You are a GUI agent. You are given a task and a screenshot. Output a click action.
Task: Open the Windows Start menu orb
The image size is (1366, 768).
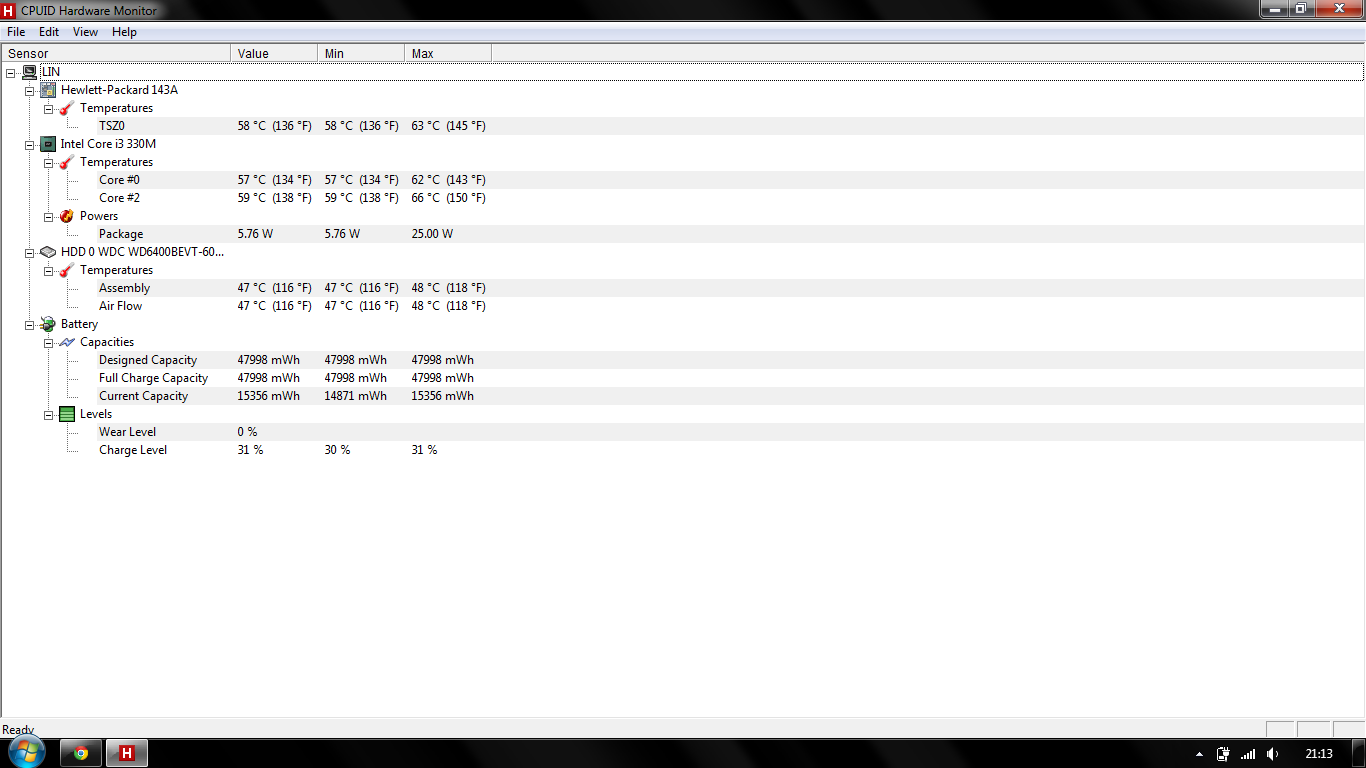click(26, 752)
